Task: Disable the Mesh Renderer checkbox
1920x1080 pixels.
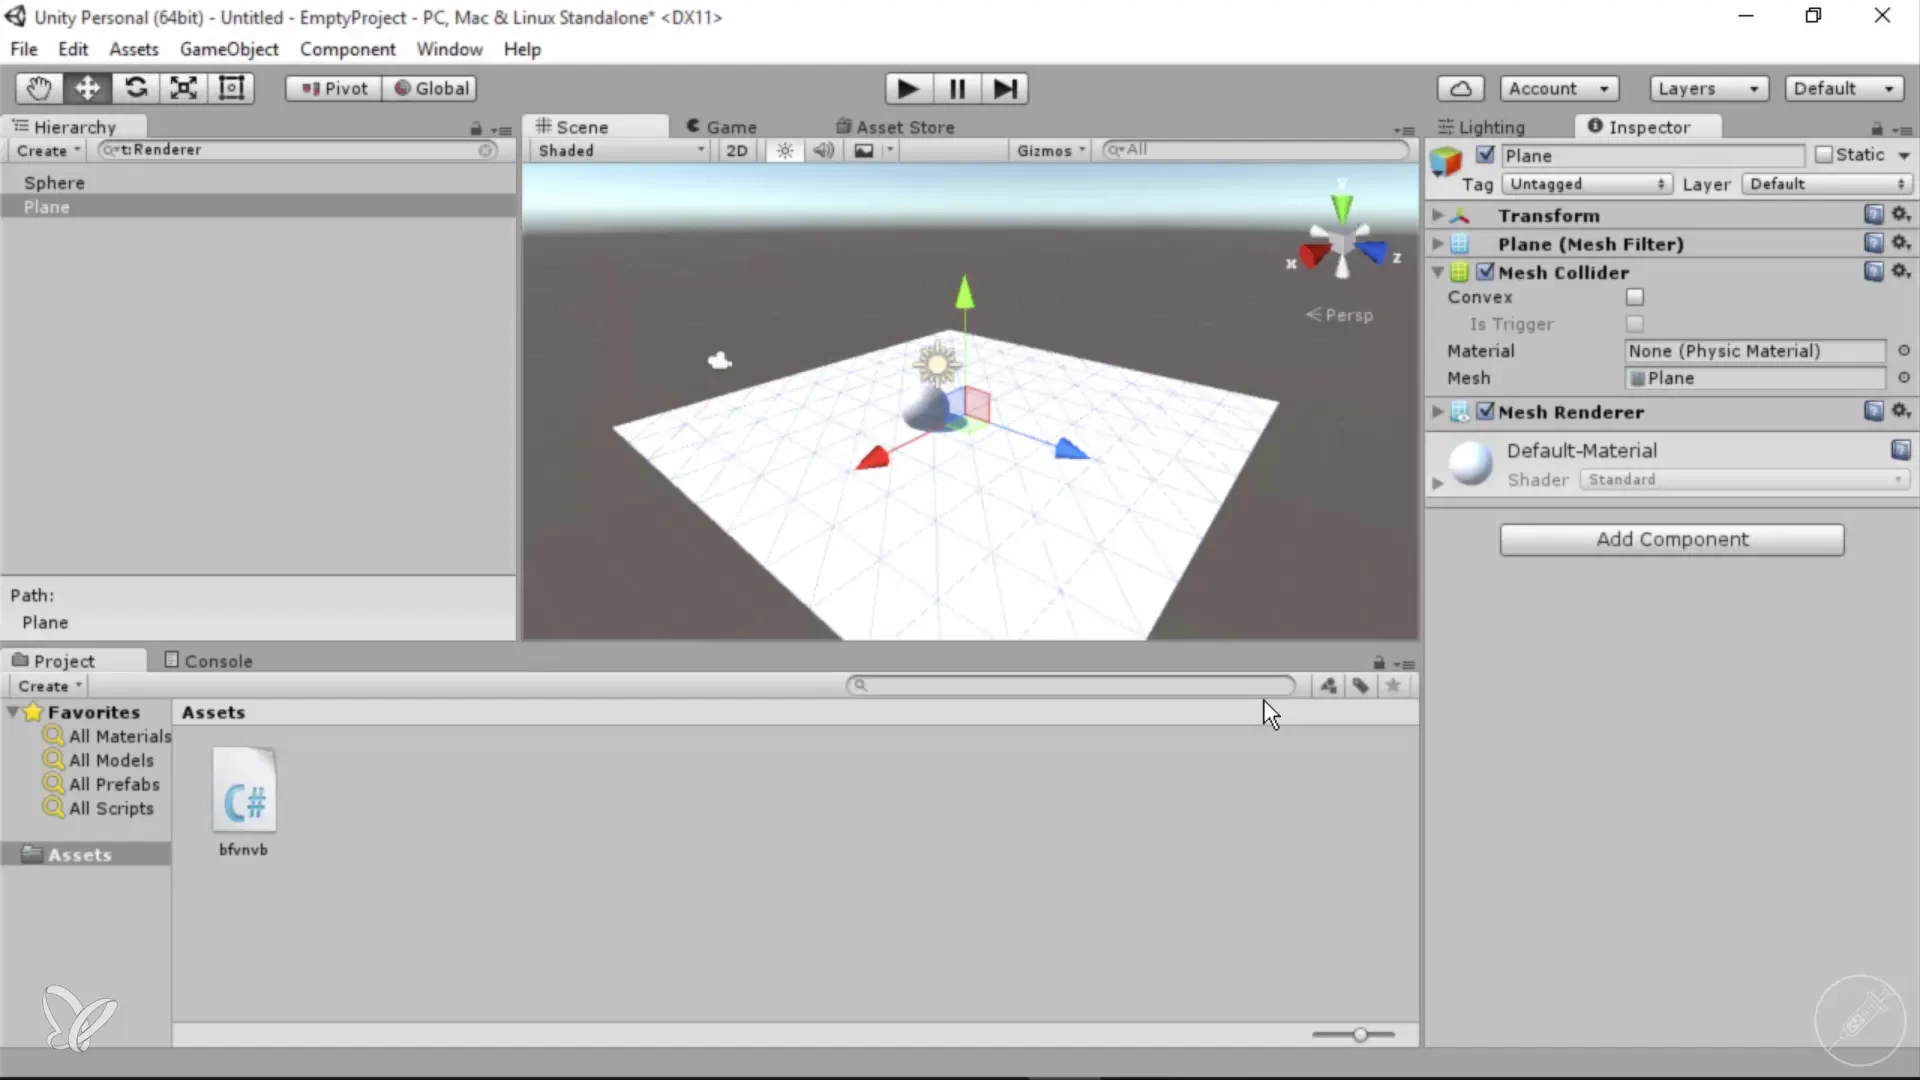Action: coord(1485,411)
